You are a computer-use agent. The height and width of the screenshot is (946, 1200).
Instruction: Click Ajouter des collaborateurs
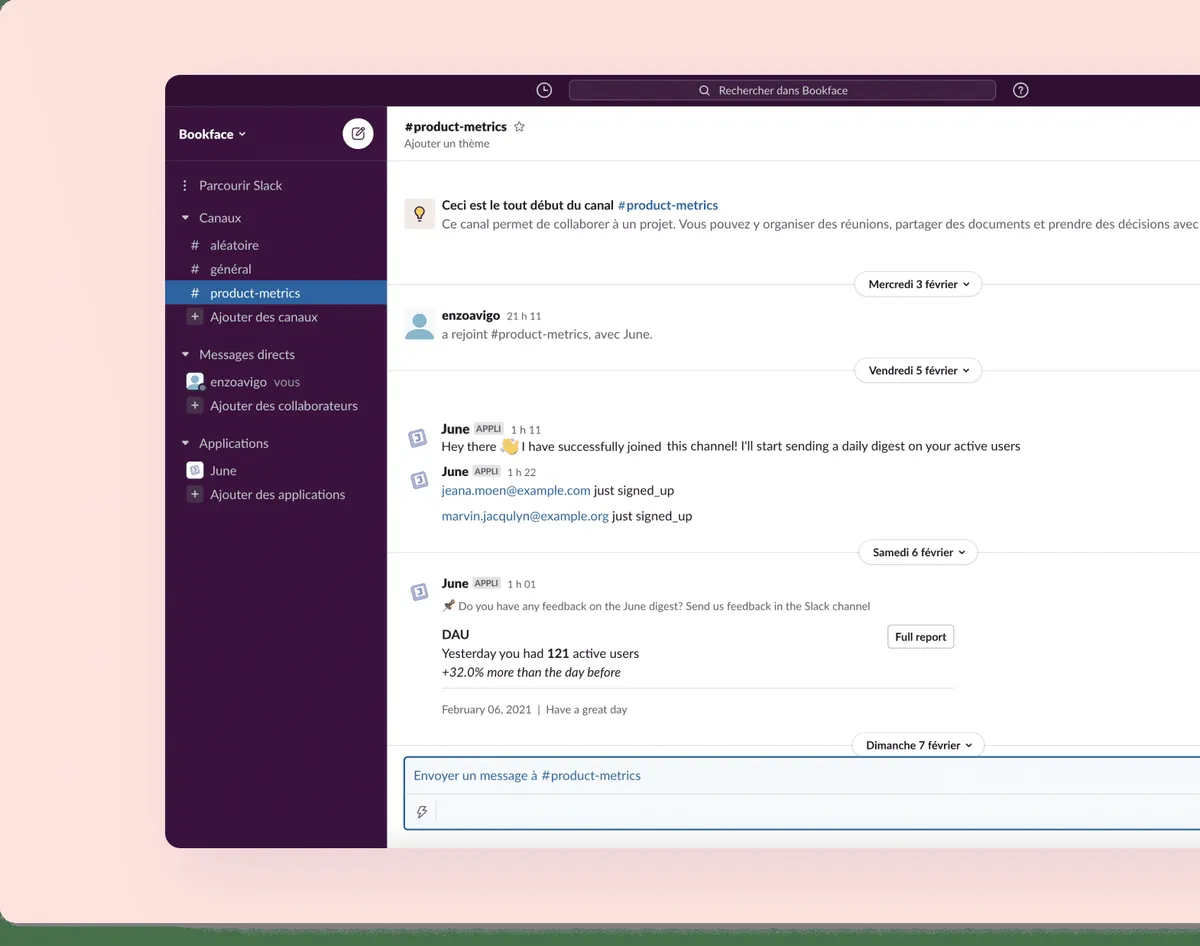tap(284, 406)
